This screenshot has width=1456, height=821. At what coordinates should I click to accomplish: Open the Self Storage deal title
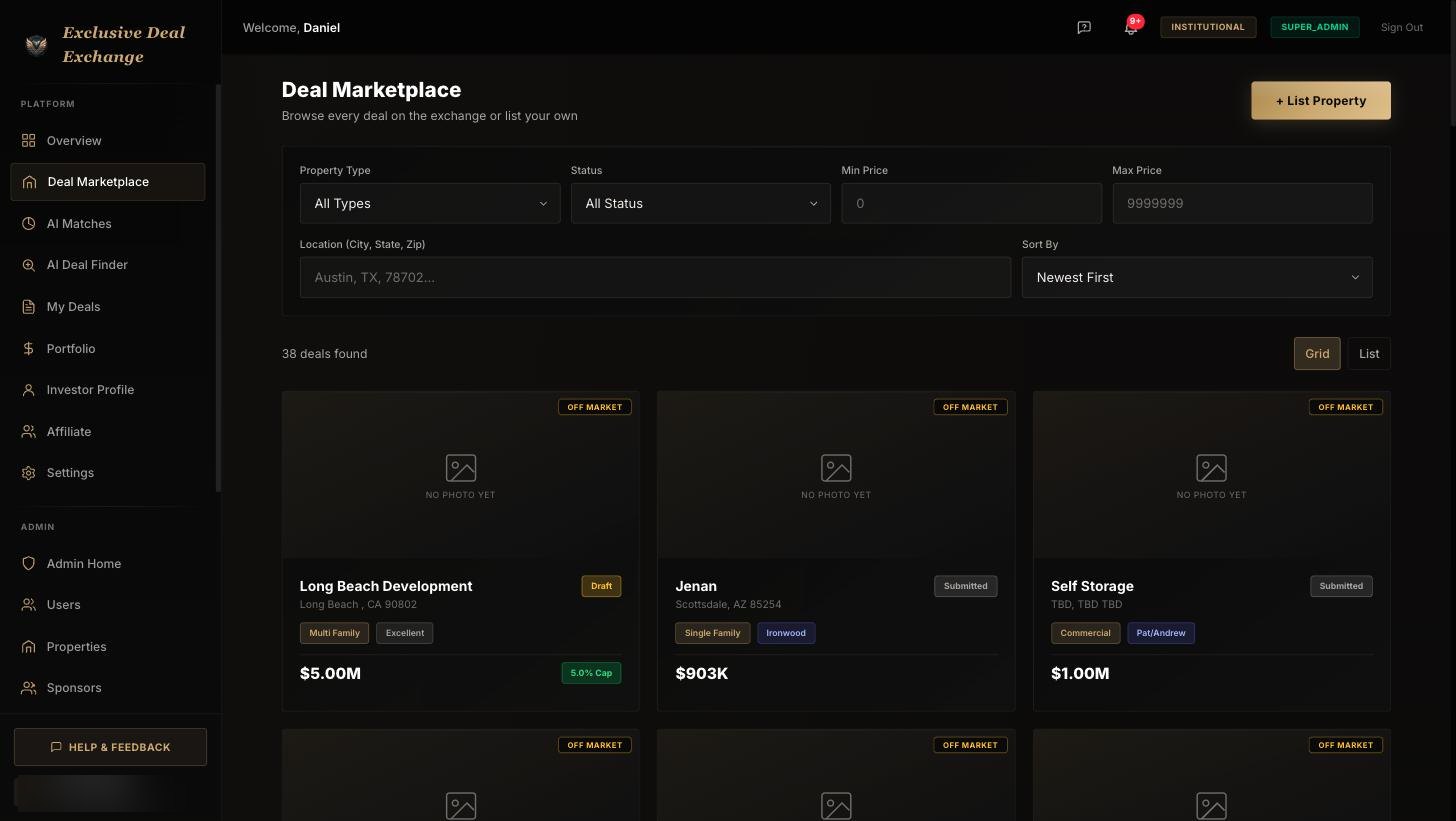click(1092, 586)
